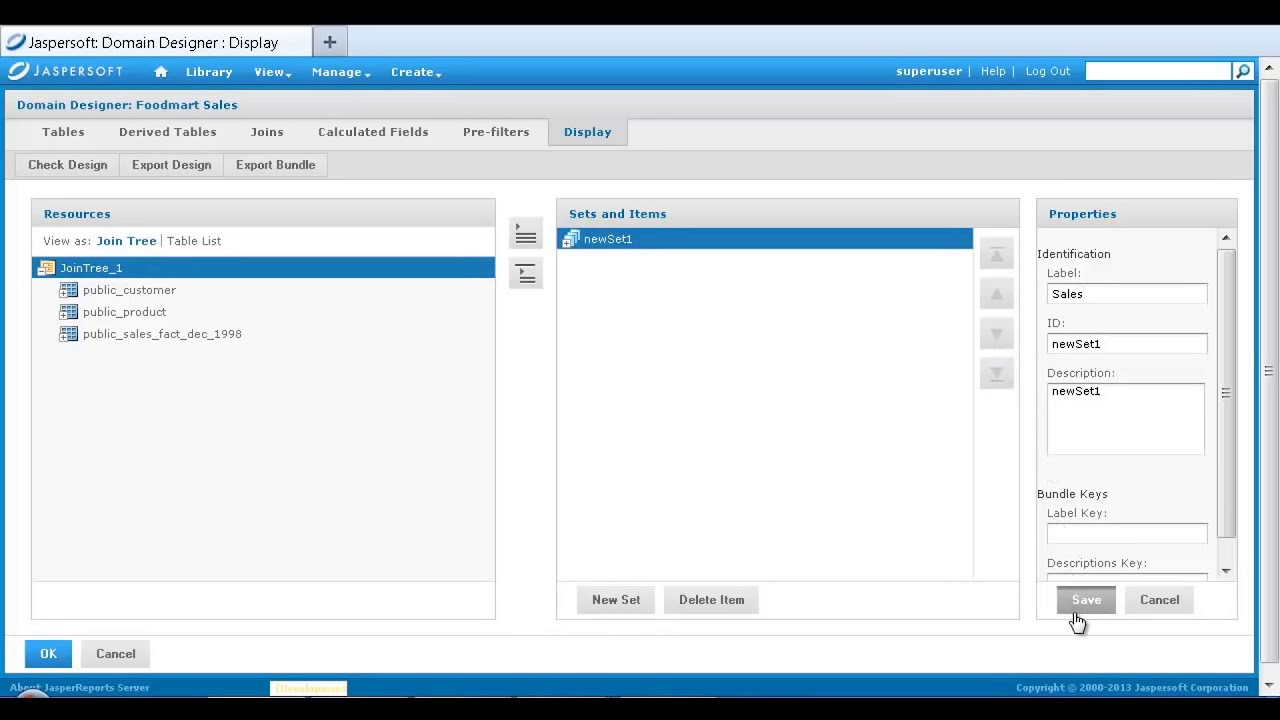Click the page scrollbar up arrow

pyautogui.click(x=1269, y=69)
